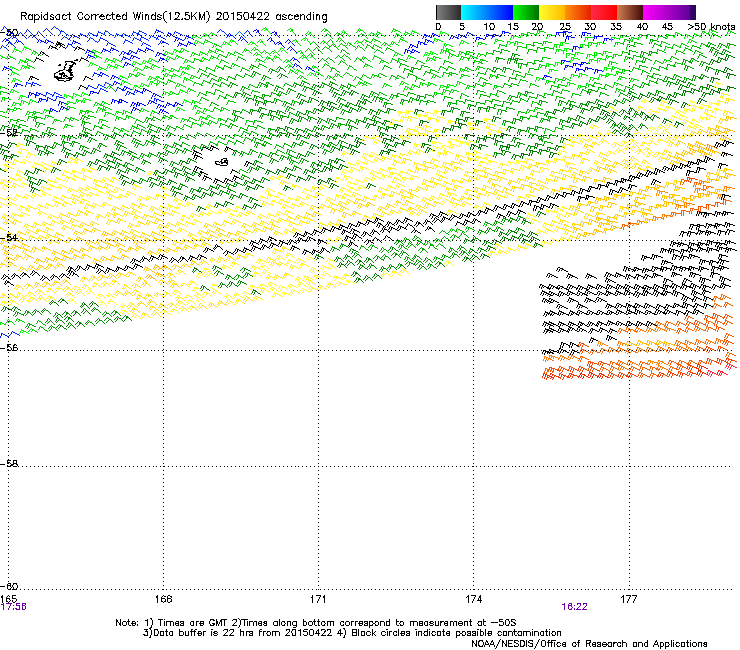This screenshot has width=740, height=650.
Task: Pick the cyan-to-blue 5–15 knots legend band
Action: tap(487, 12)
